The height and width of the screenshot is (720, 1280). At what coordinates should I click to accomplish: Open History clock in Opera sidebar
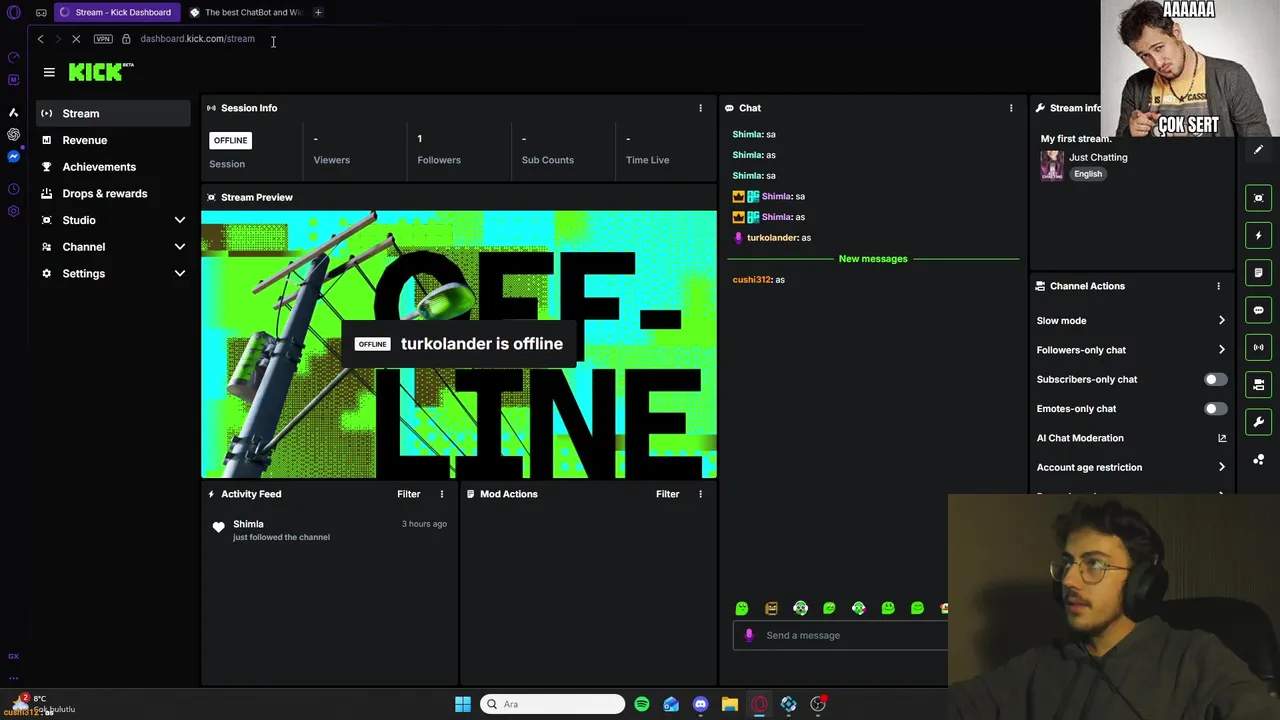14,189
